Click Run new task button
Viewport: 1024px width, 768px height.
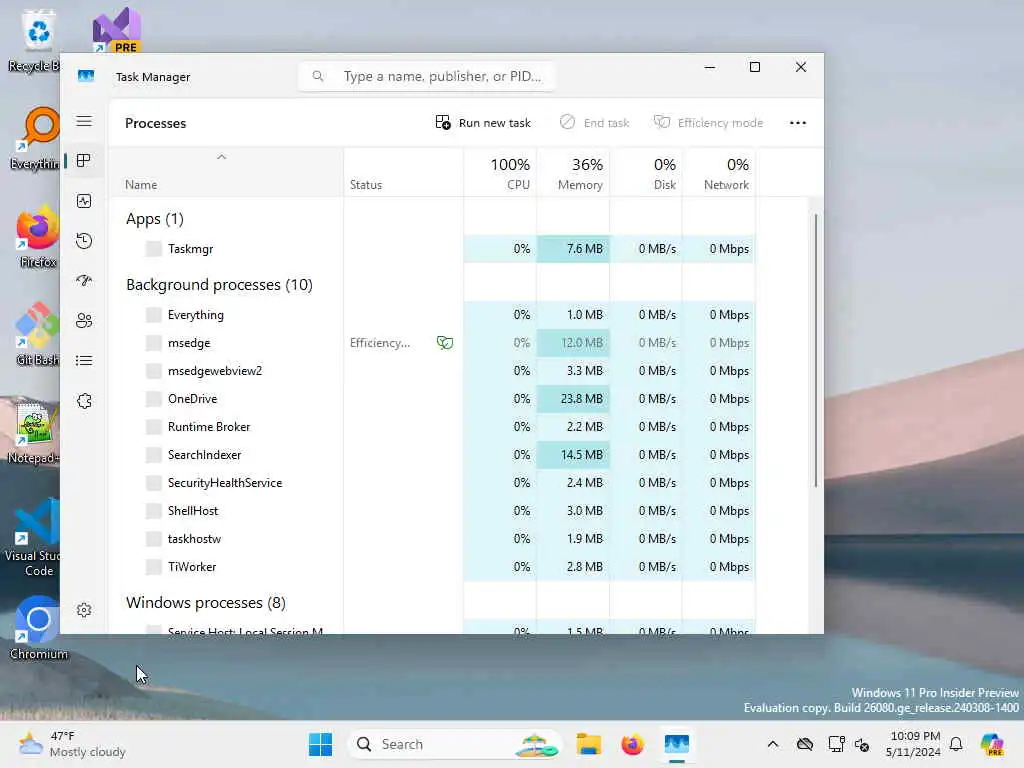point(483,123)
